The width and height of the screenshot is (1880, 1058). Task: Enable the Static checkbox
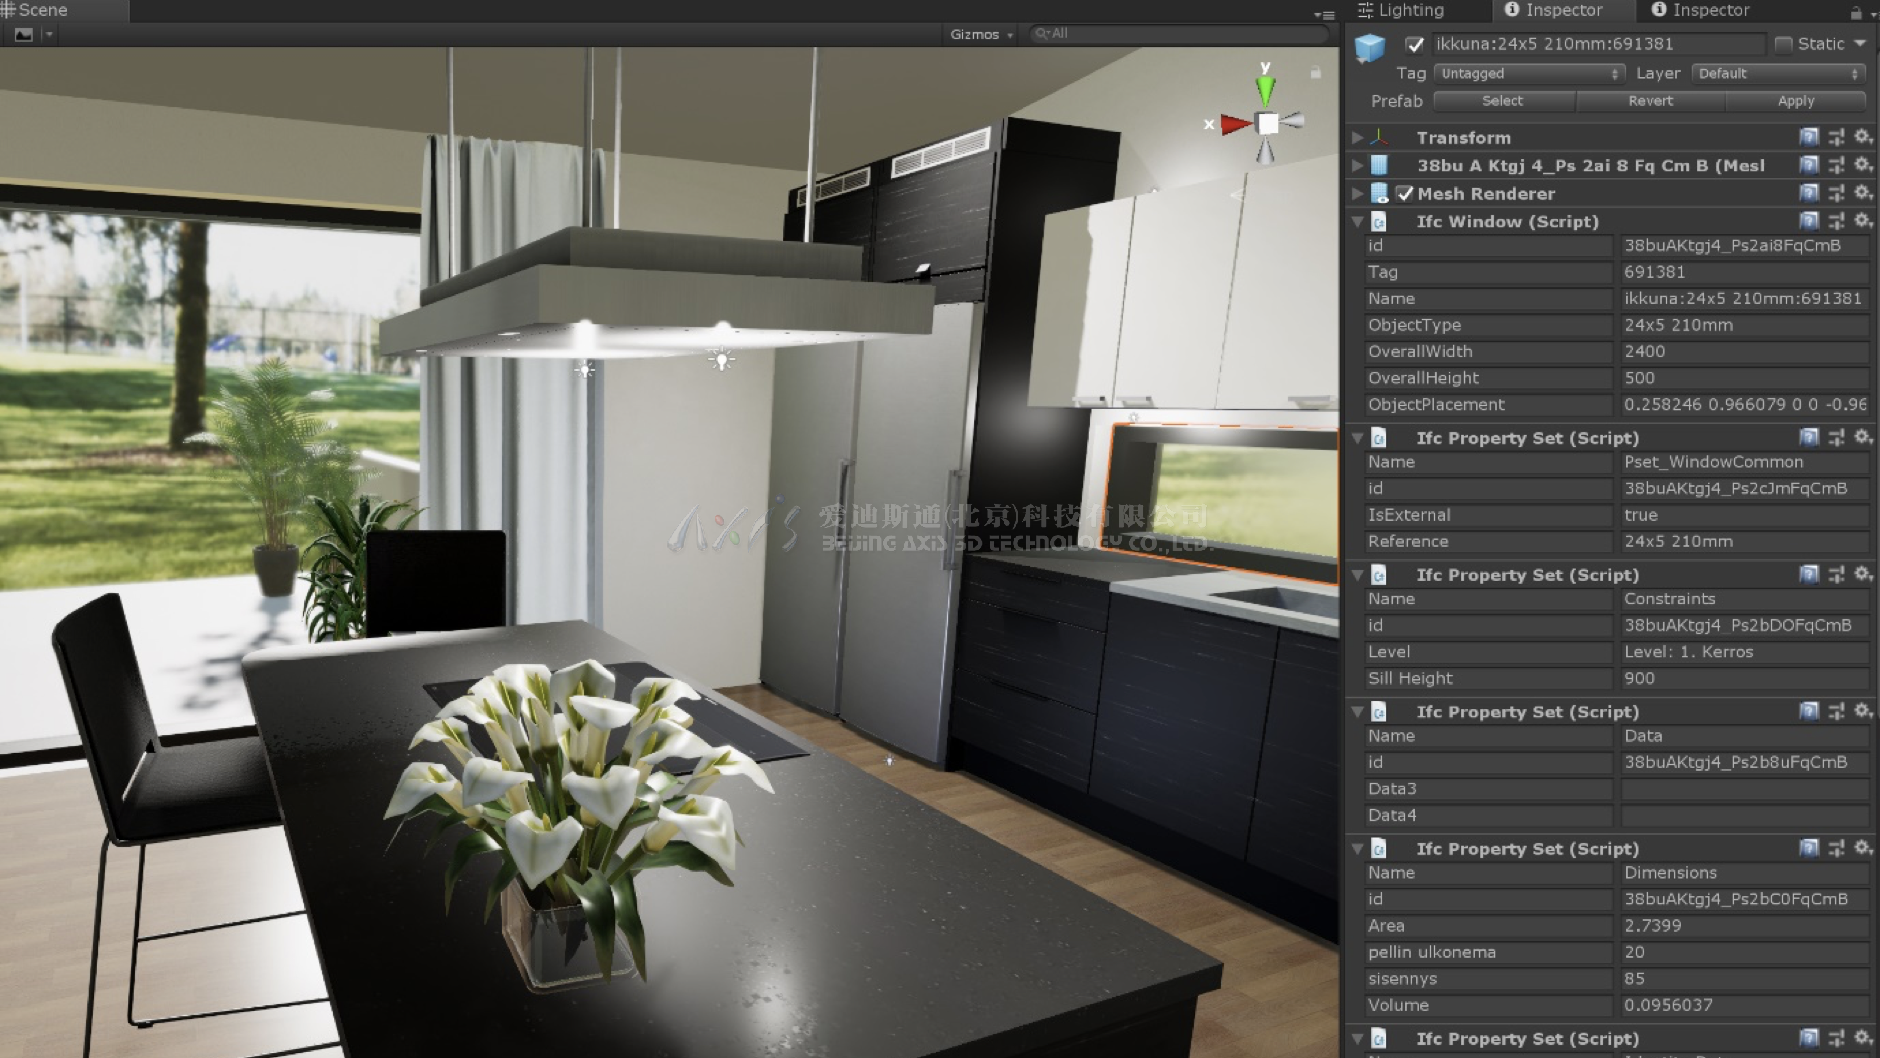[1783, 44]
